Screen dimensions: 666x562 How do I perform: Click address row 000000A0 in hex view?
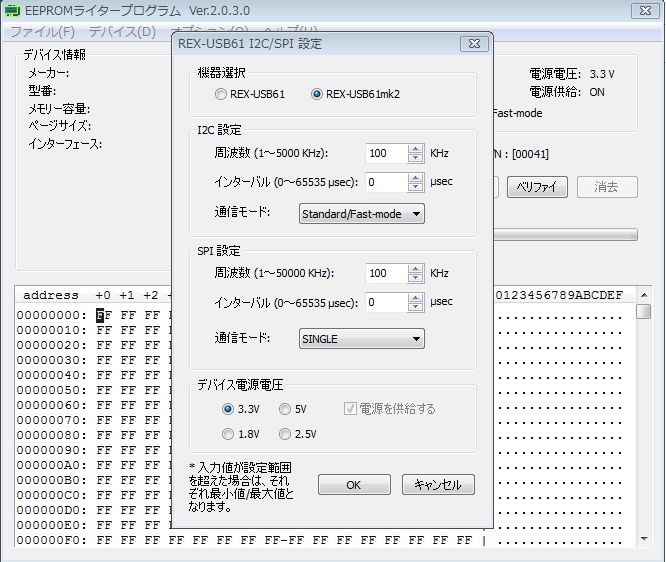tap(51, 466)
